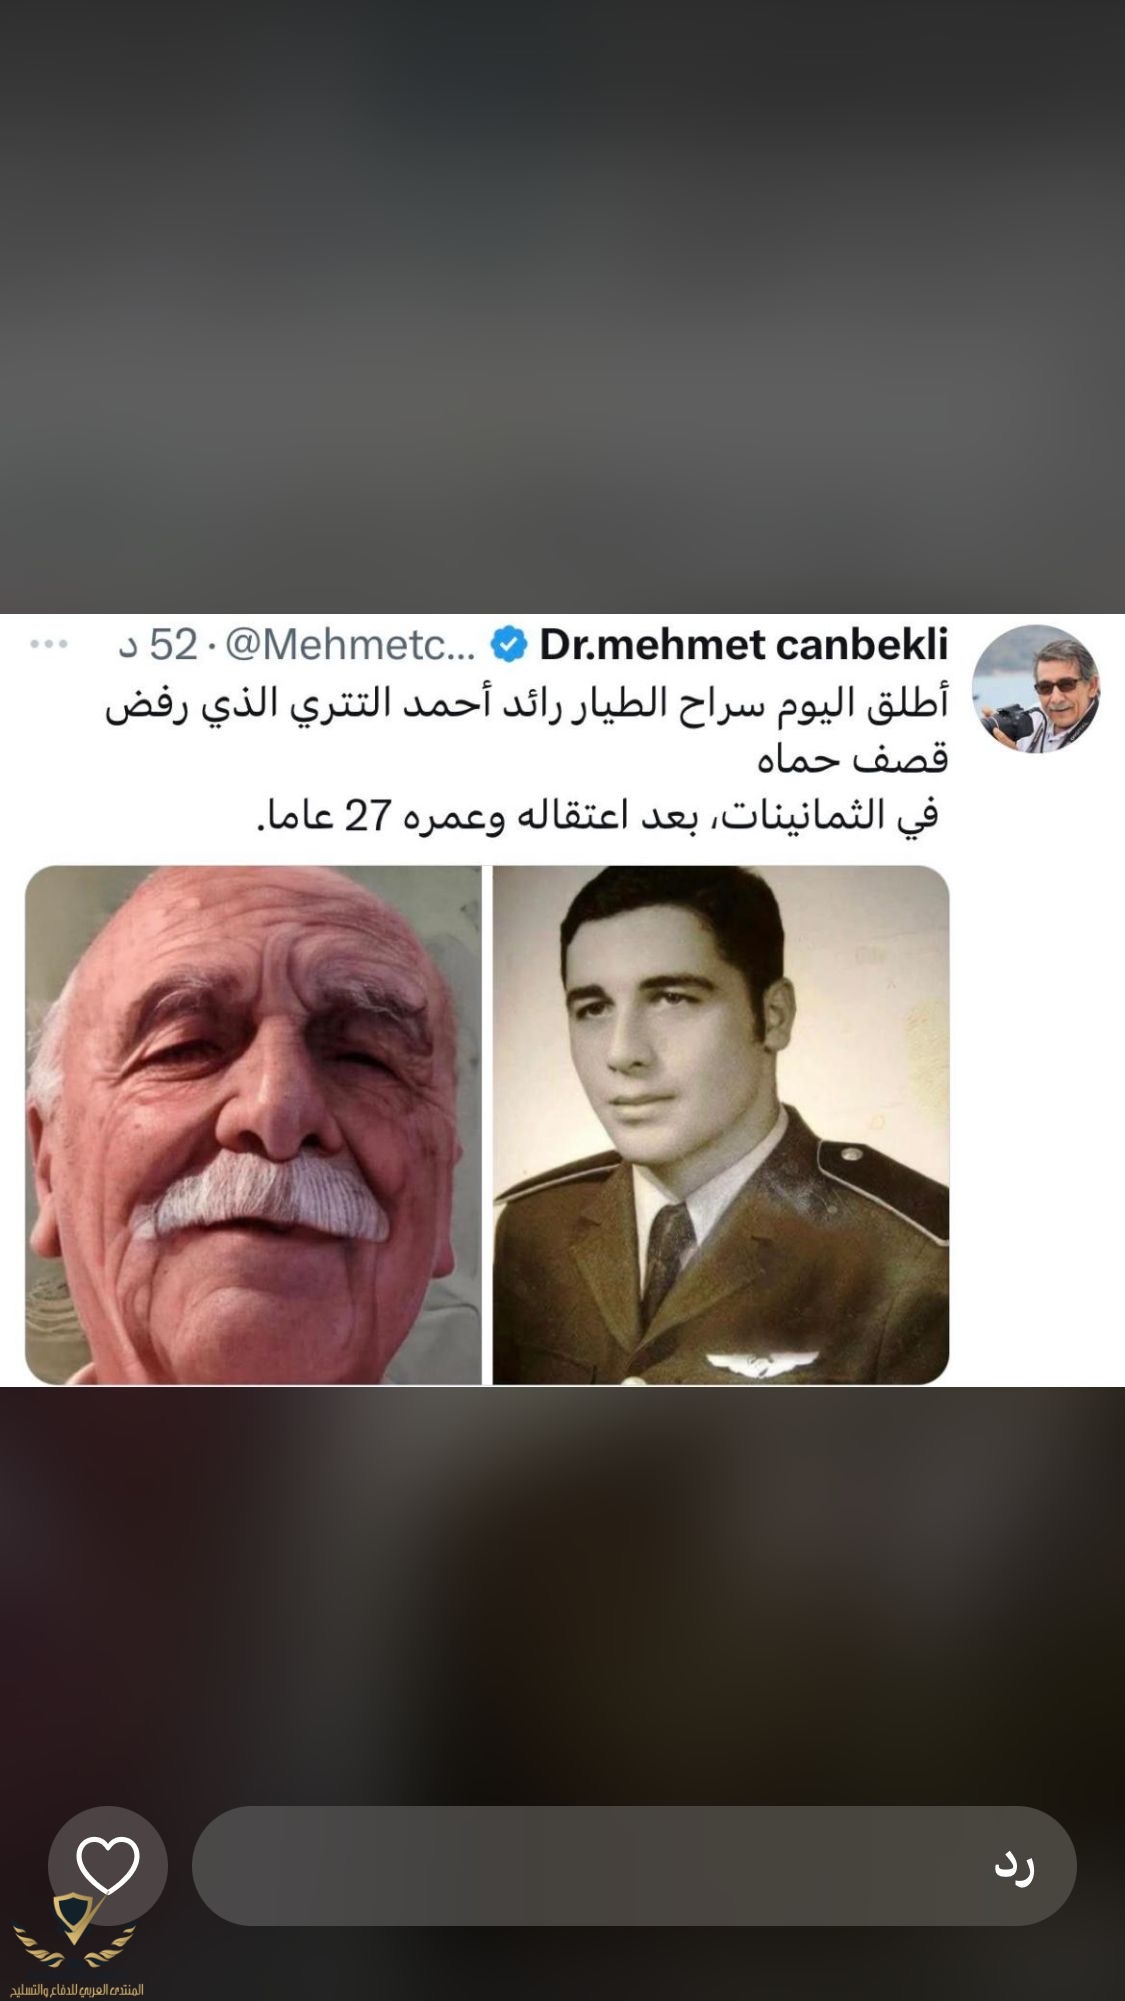Tap the blurred area above the tweet

562,306
